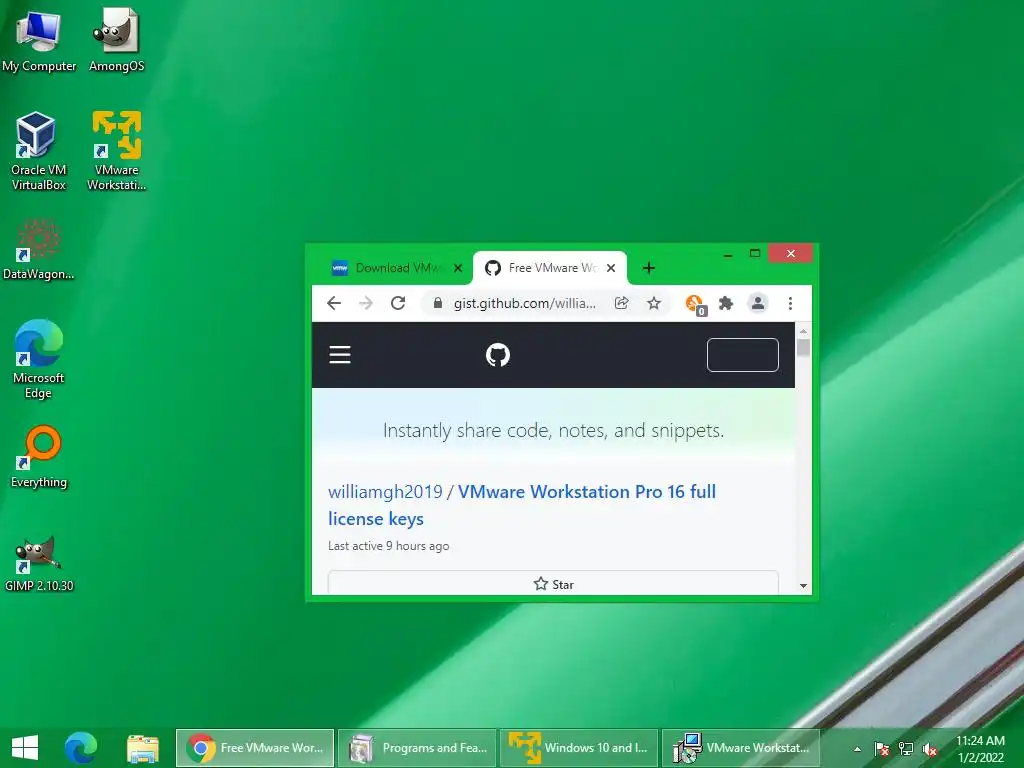The height and width of the screenshot is (768, 1024).
Task: Open GitHub hamburger navigation menu
Action: tap(340, 355)
